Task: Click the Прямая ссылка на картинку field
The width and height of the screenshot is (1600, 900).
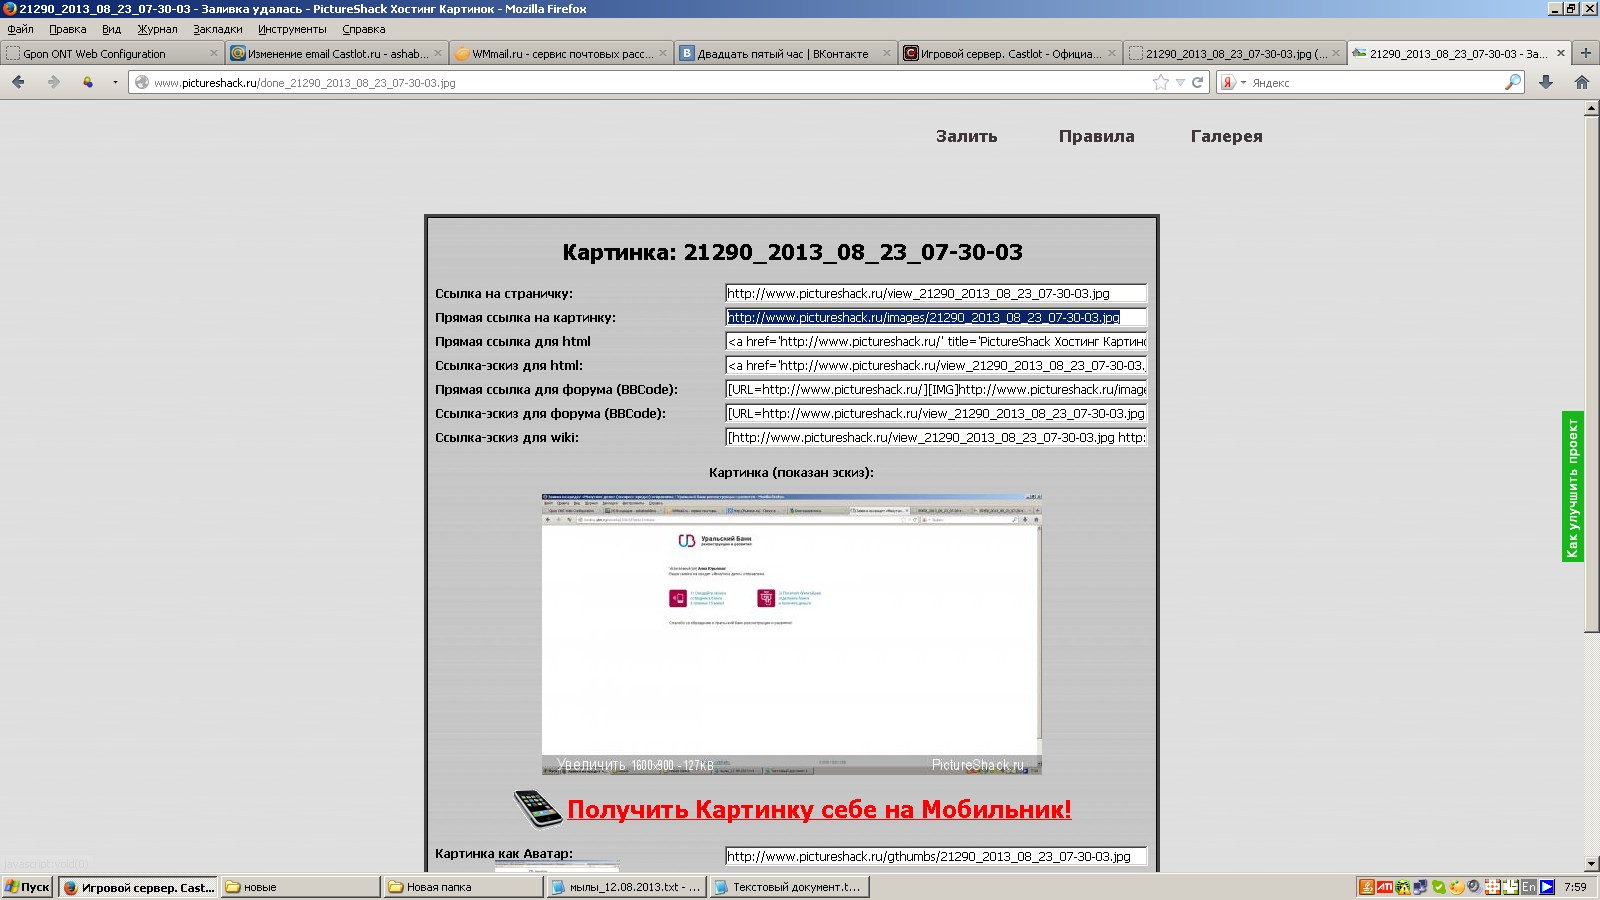Action: pyautogui.click(x=936, y=317)
